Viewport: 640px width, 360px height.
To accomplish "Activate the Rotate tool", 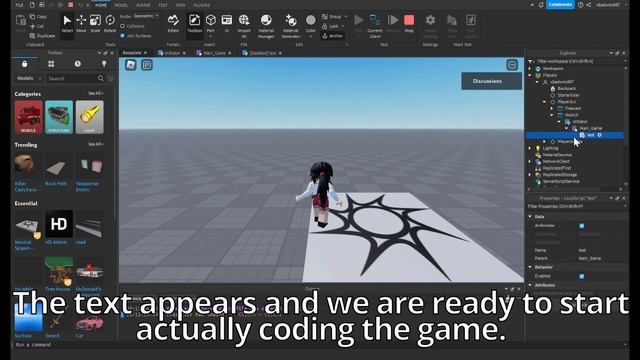I will 110,24.
